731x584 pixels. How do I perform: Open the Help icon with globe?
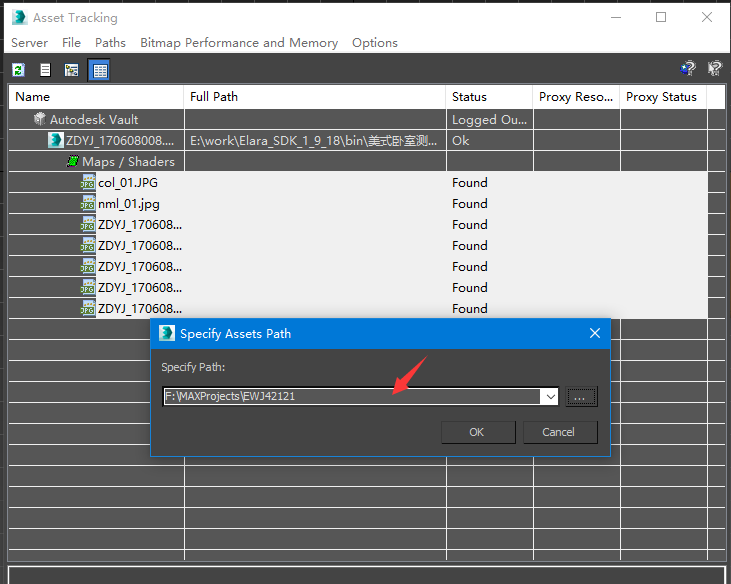point(688,69)
